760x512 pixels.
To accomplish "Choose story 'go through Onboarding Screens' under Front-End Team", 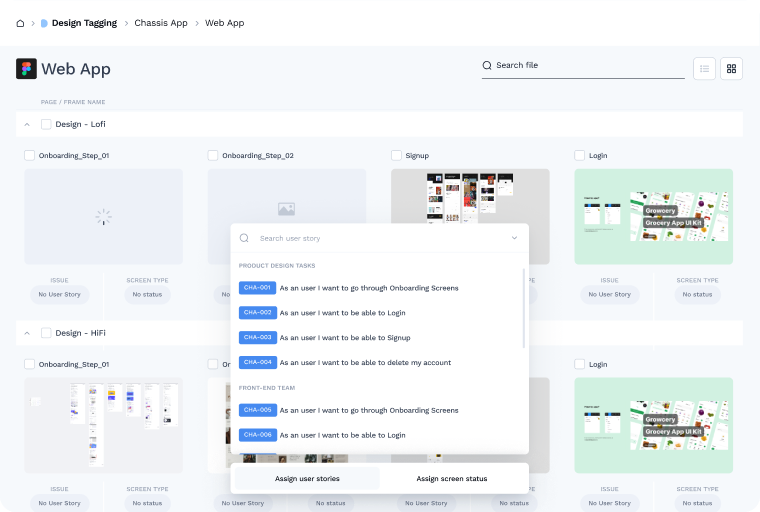I will [x=369, y=410].
